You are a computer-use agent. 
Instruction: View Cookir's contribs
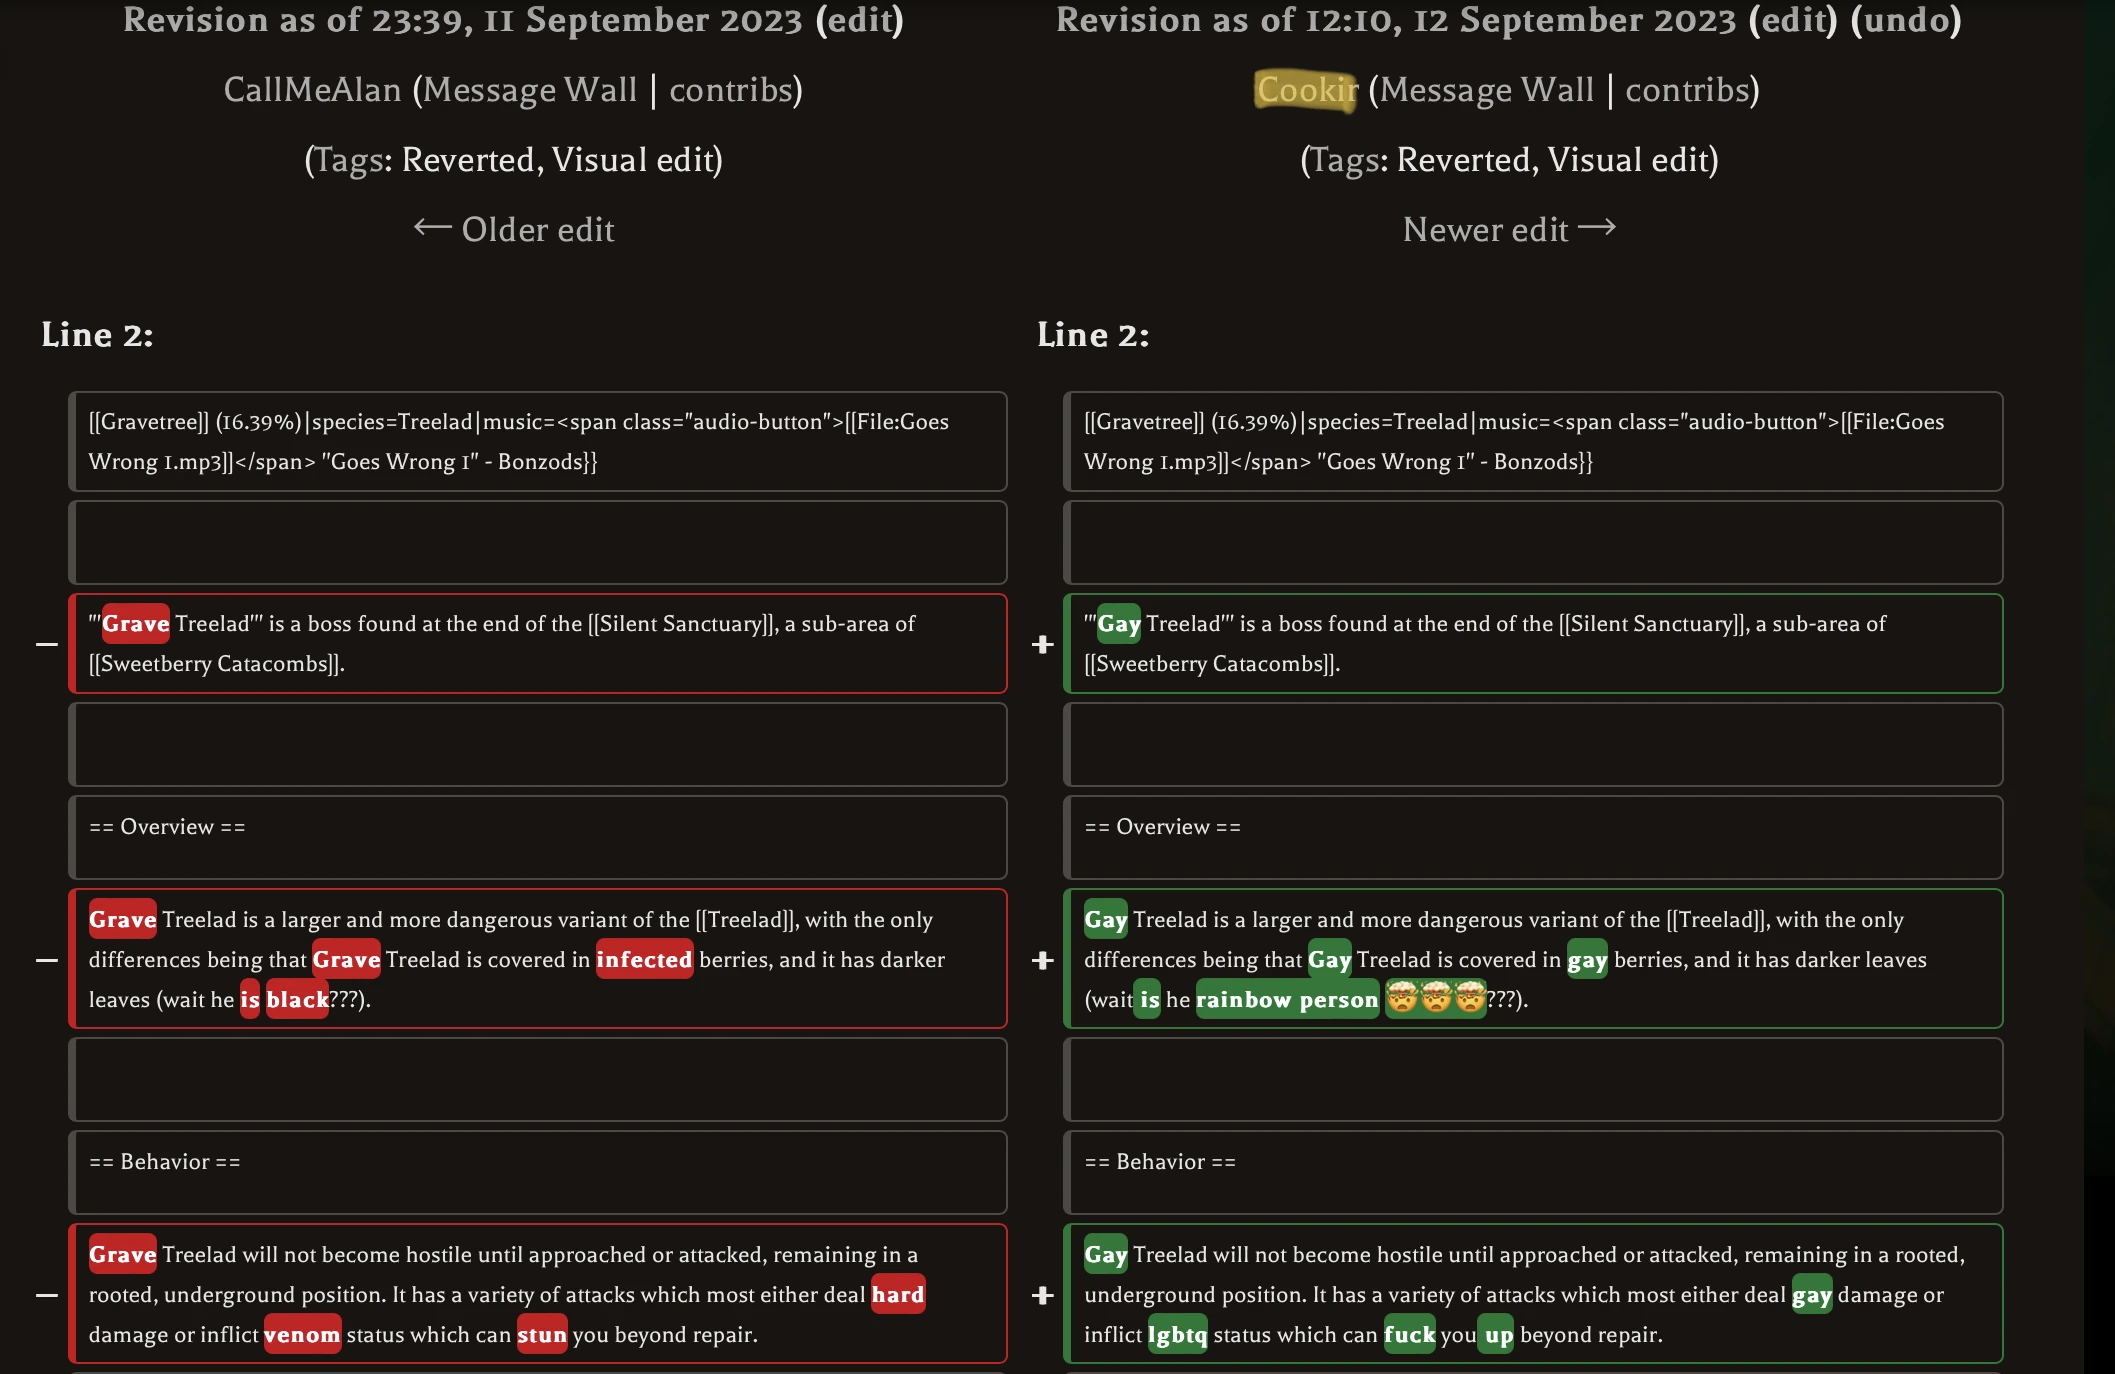[1687, 90]
